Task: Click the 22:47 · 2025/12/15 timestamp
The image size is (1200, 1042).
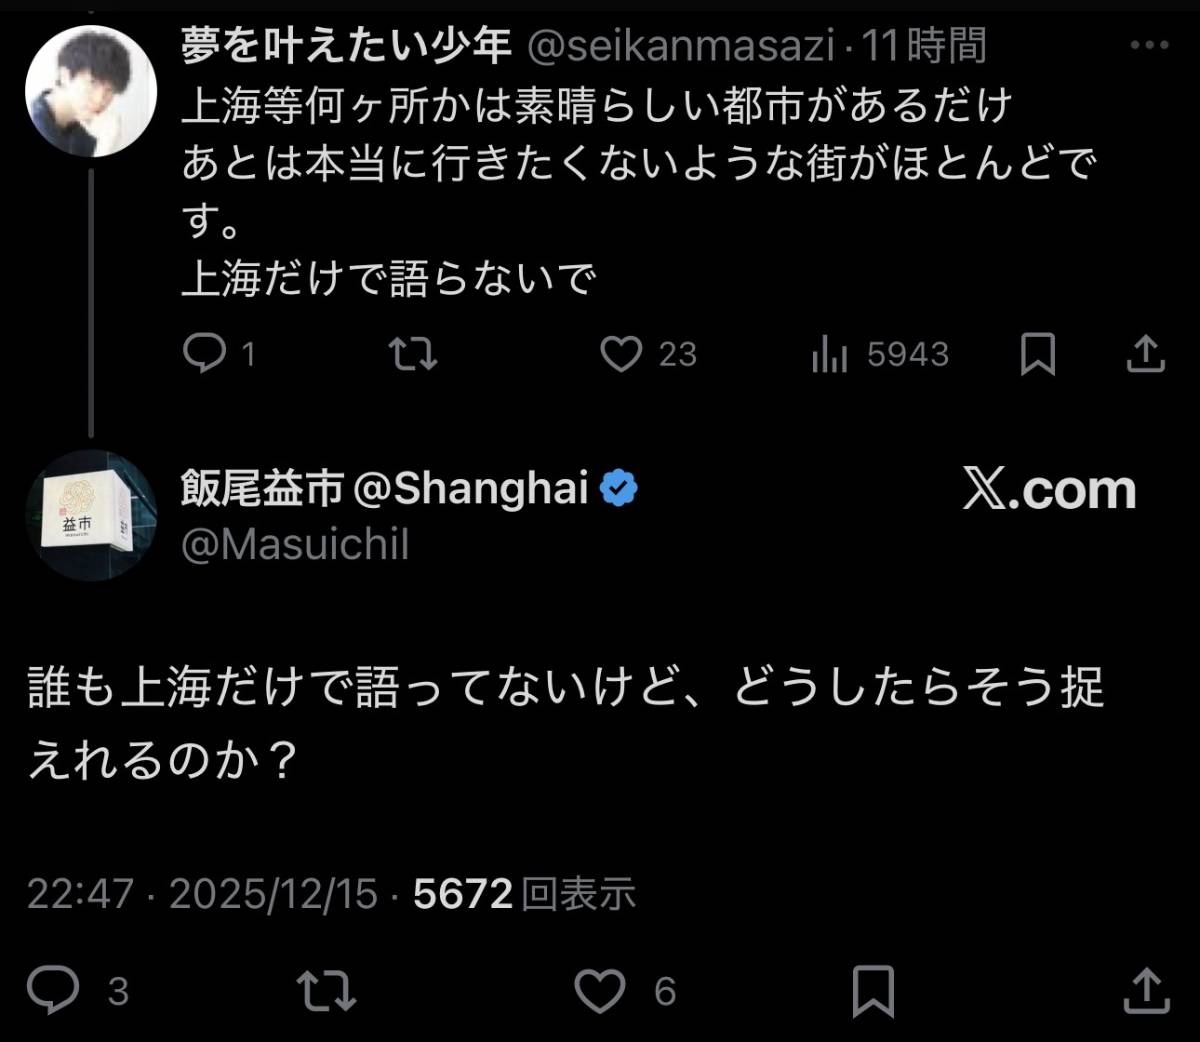Action: 202,893
